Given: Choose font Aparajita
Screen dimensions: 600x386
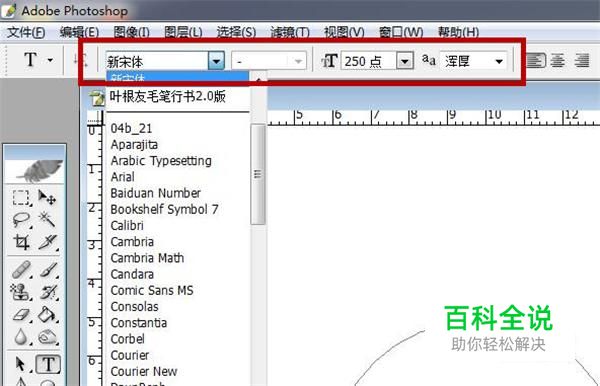Looking at the screenshot, I should pyautogui.click(x=134, y=145).
